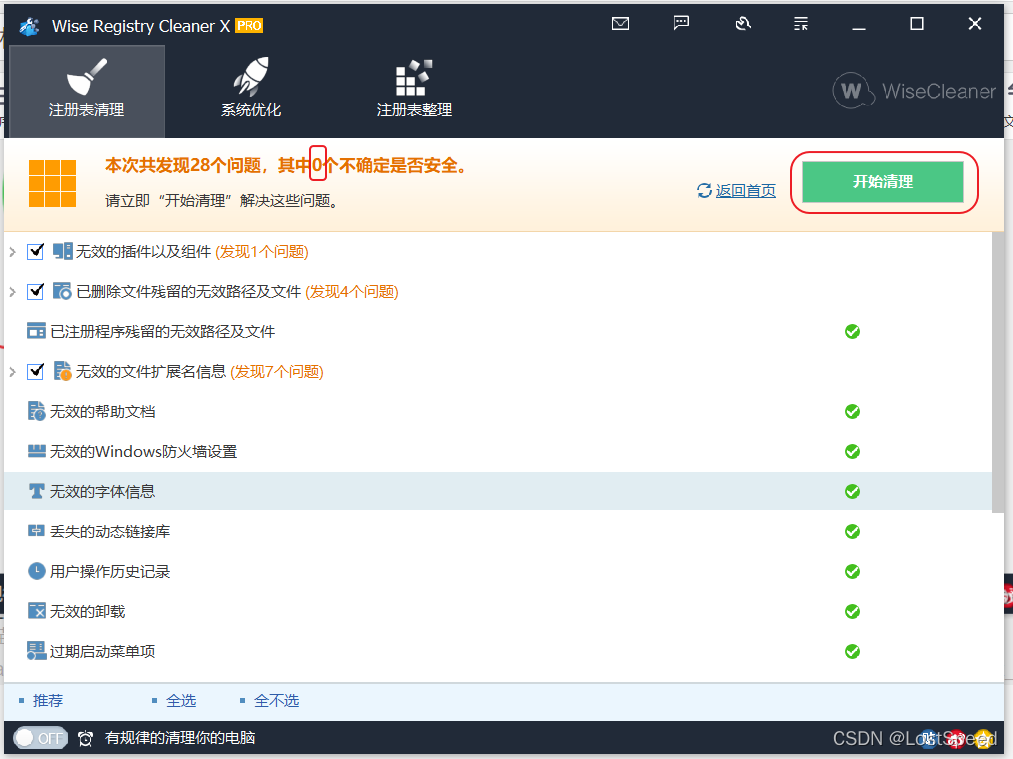Click the invalid Windows firewall settings icon
The width and height of the screenshot is (1013, 759).
36,451
